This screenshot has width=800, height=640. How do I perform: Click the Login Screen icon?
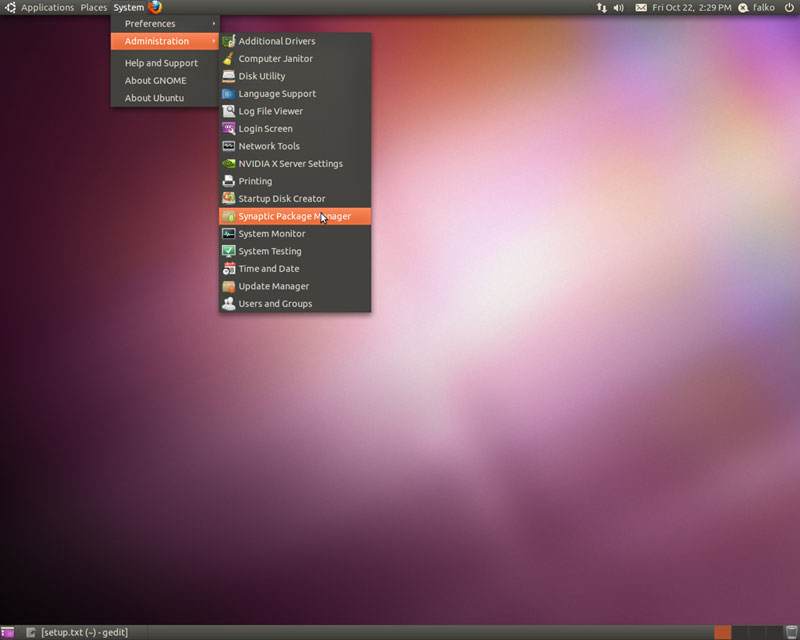tap(229, 129)
